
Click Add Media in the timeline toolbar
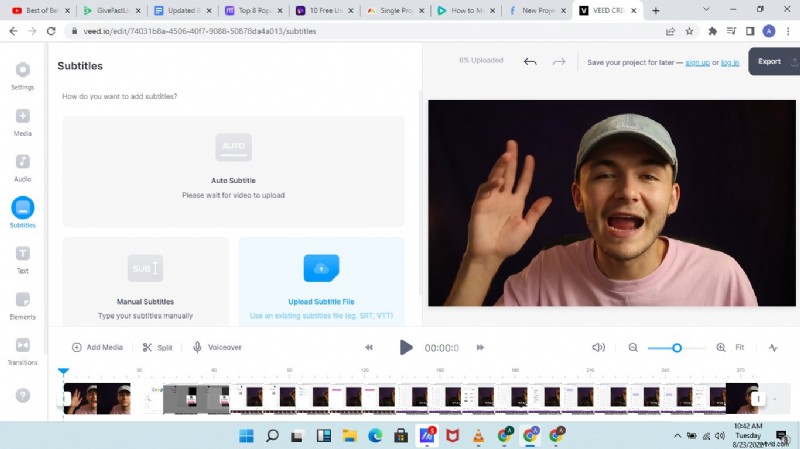97,347
